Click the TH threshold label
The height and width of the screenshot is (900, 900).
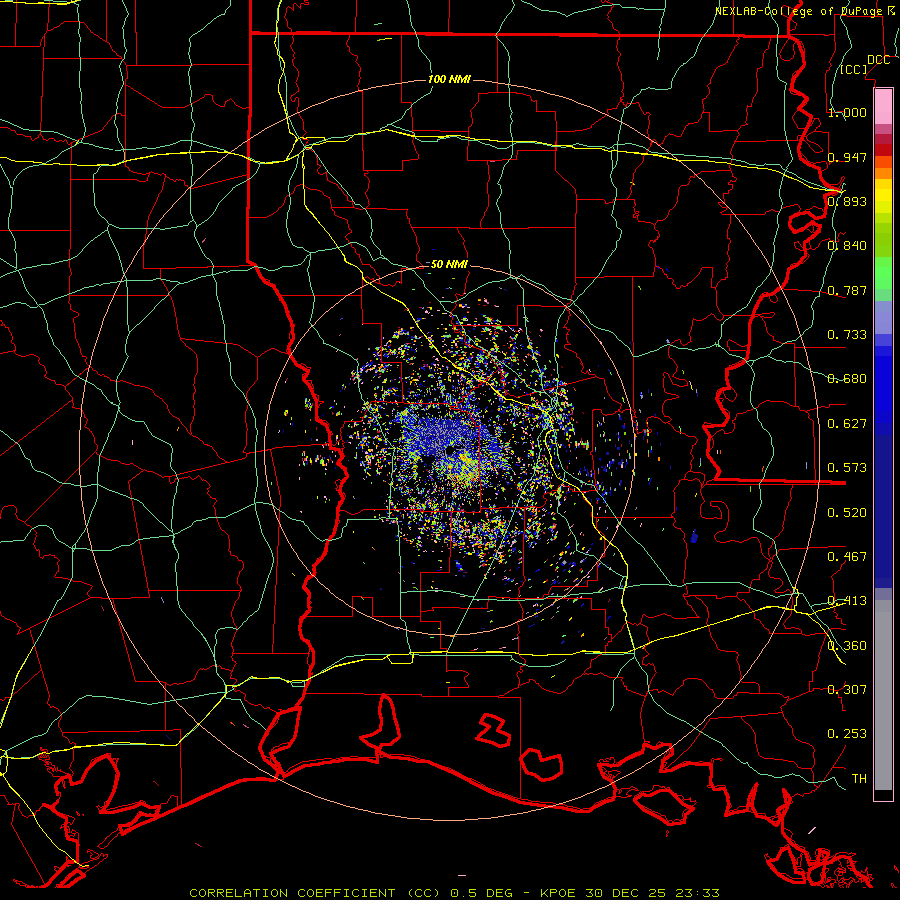pos(859,779)
